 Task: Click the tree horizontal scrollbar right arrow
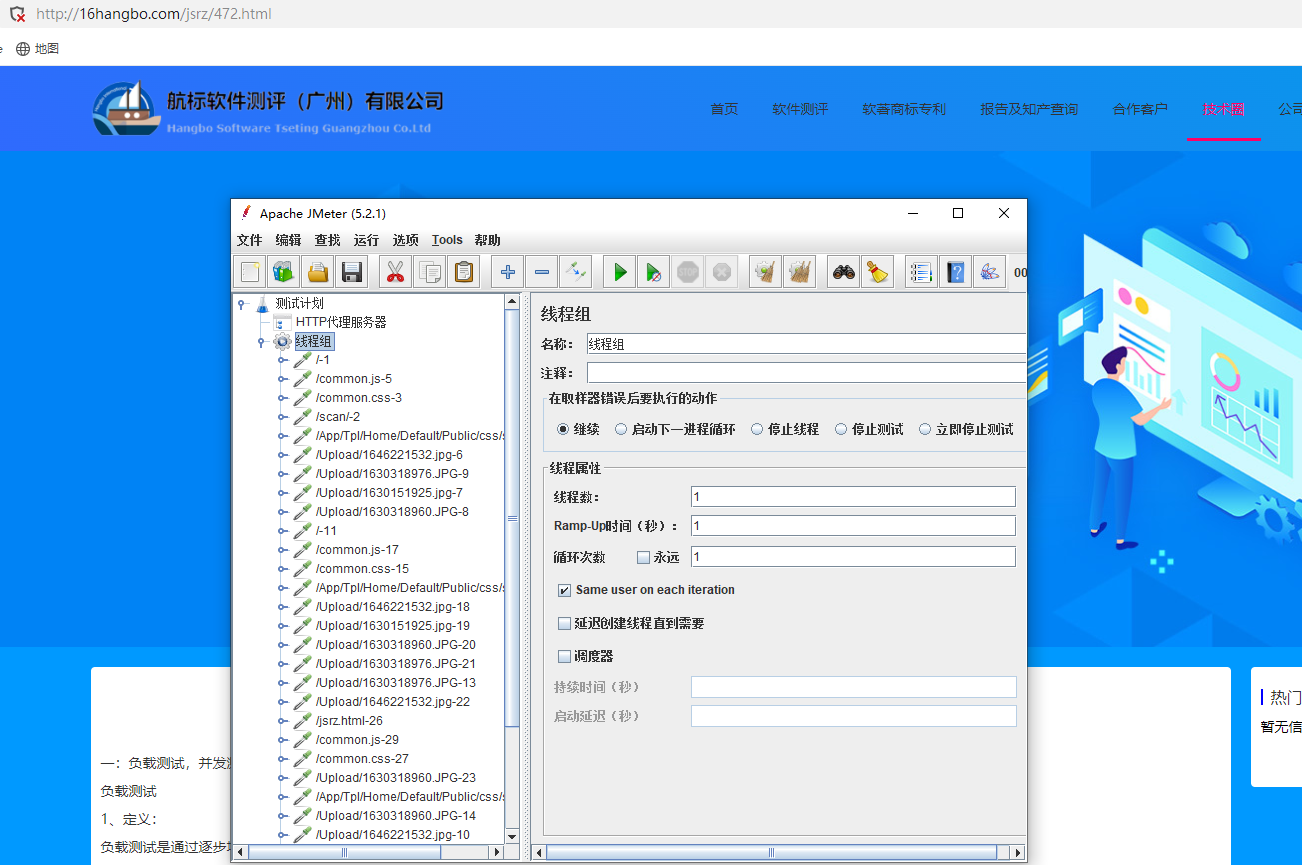(x=496, y=852)
